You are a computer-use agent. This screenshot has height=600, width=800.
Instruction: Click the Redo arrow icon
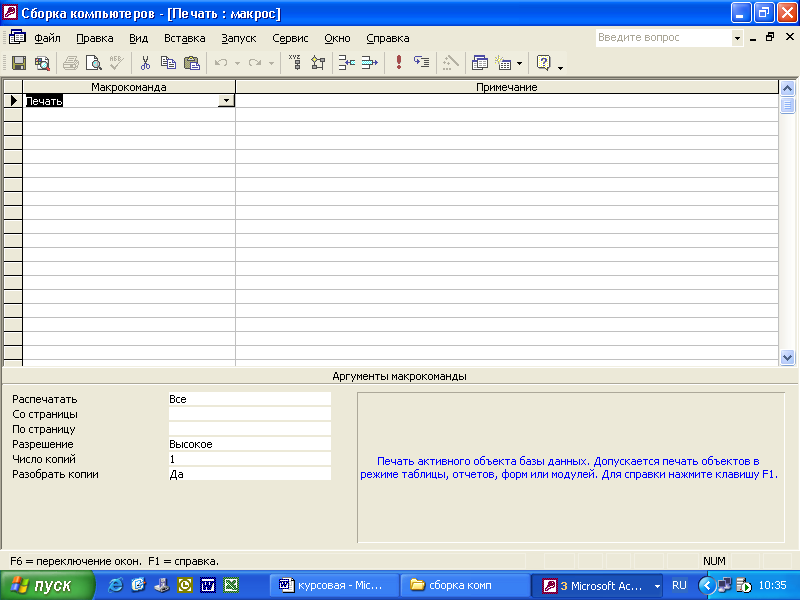tap(255, 63)
